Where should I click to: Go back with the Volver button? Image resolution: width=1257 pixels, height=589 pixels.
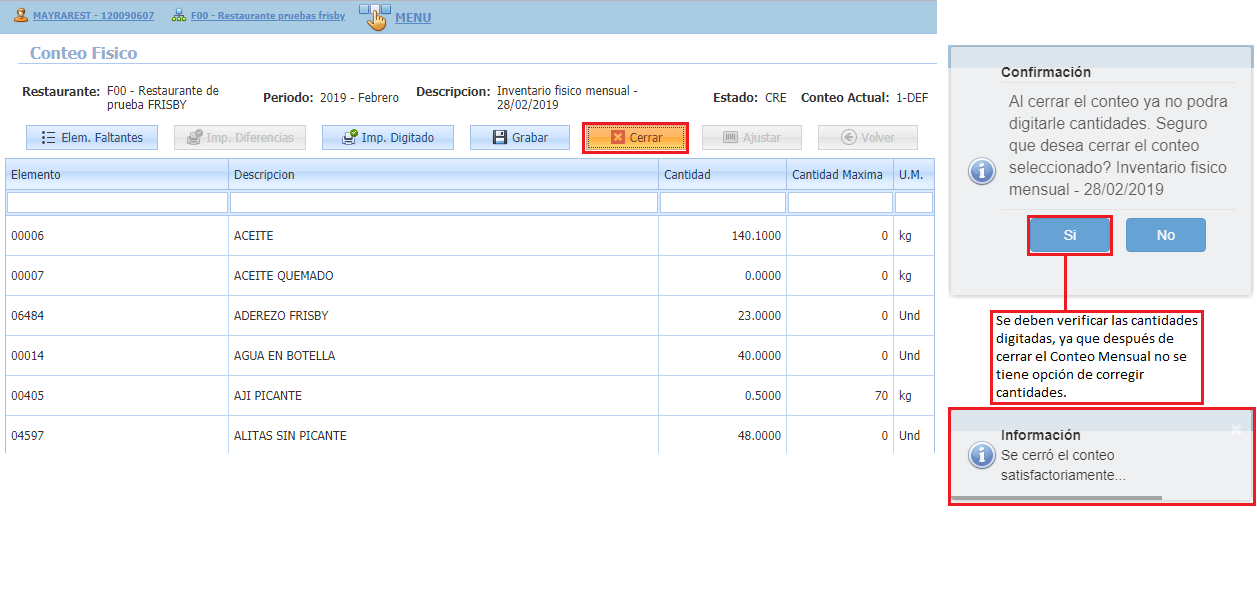(868, 138)
